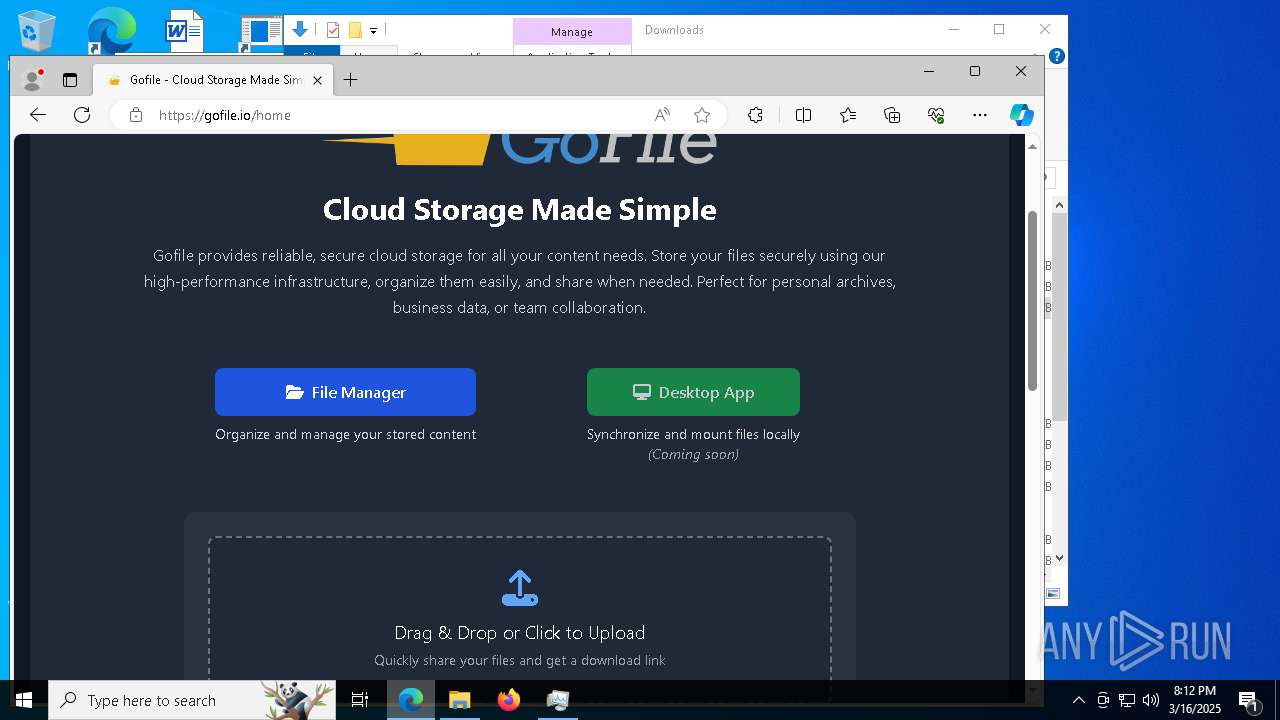Screen dimensions: 1280x720
Task: Click the Cloud Storage Made Simple heading
Action: click(x=520, y=209)
